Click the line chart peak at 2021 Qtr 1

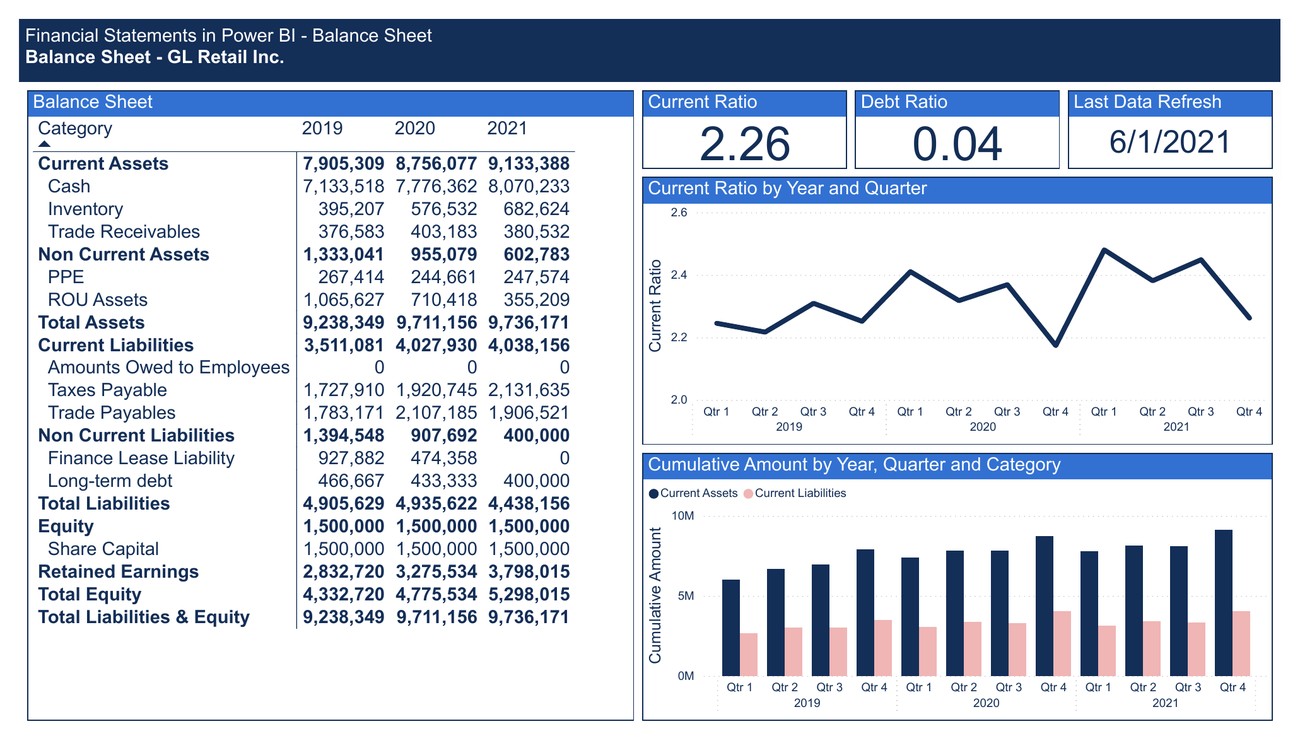point(1103,250)
